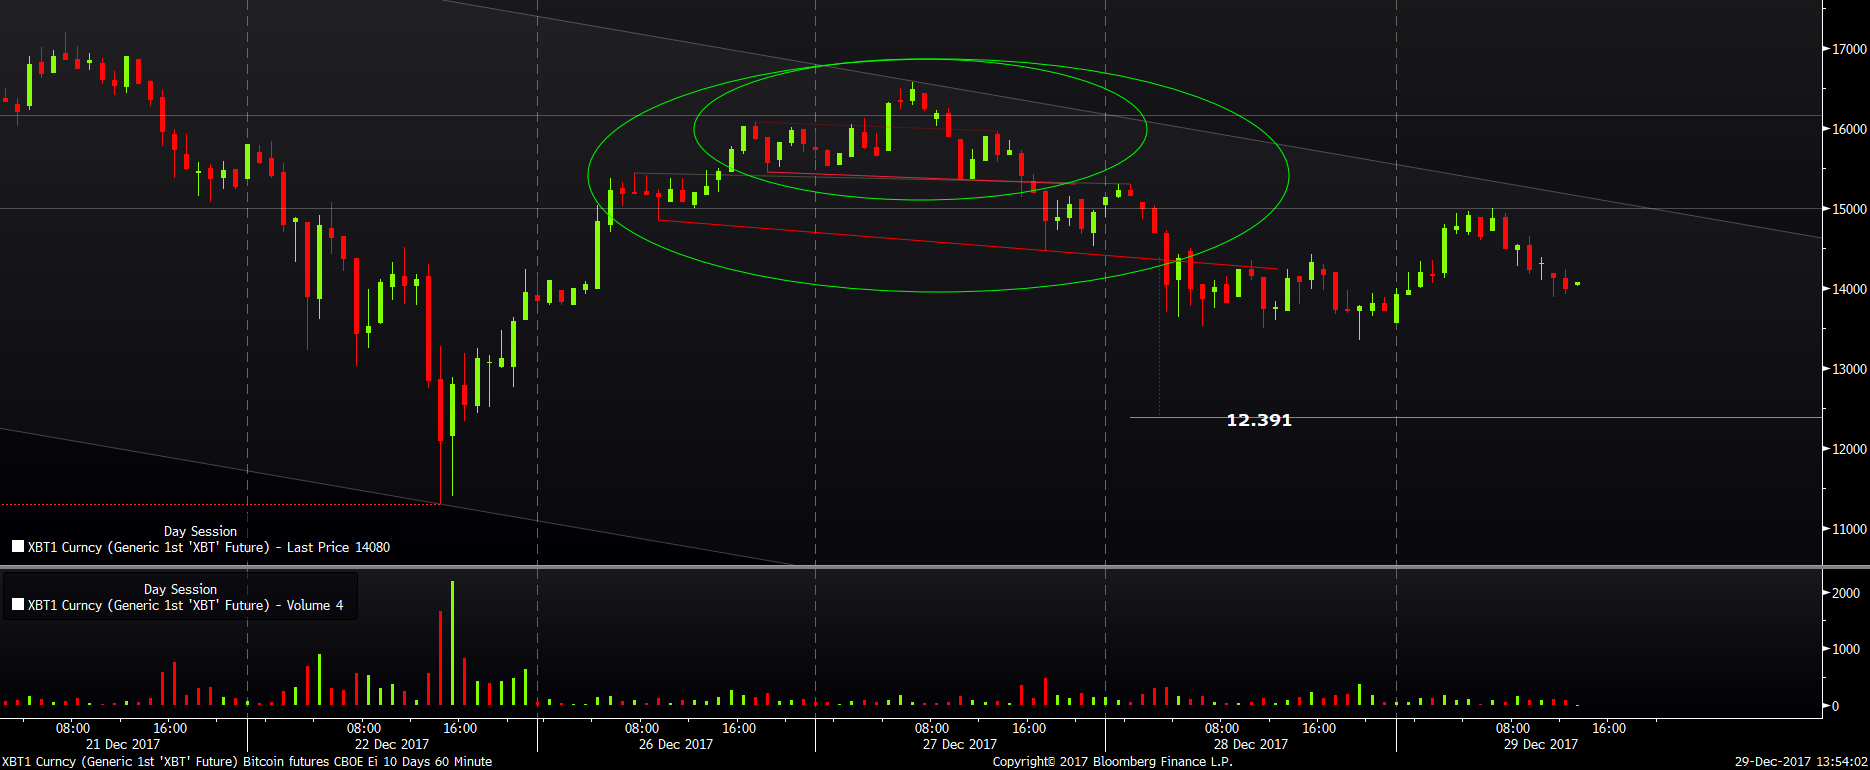
Task: Select the Bitcoin futures CBOE chart title footer
Action: click(x=246, y=762)
